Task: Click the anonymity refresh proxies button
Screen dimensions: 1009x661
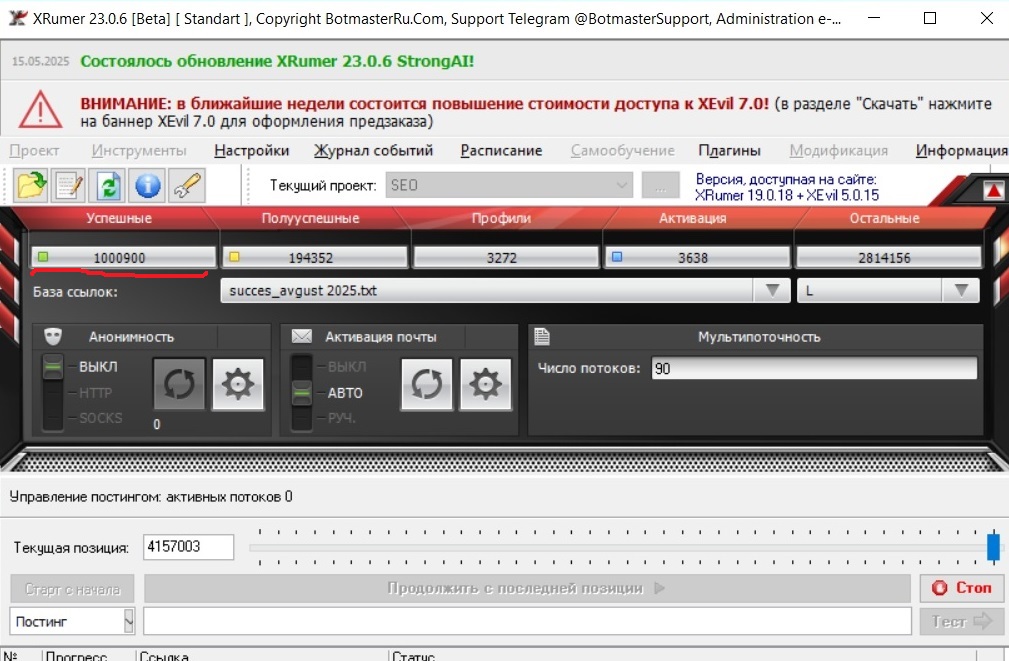Action: tap(179, 384)
